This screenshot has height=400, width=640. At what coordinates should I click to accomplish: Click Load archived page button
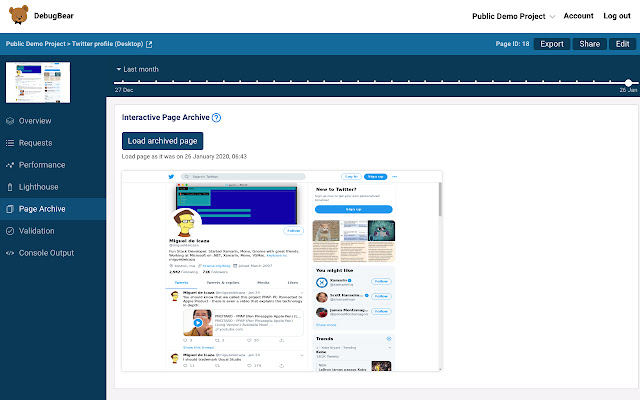tap(162, 141)
